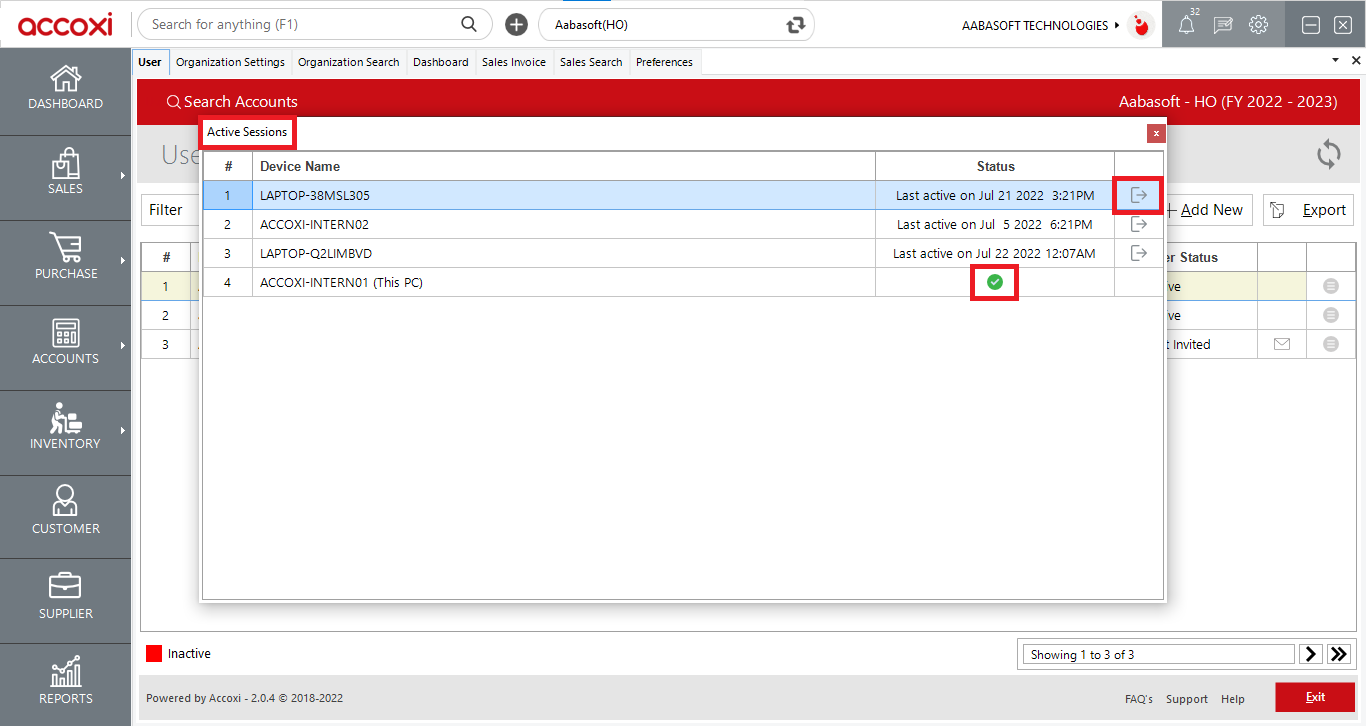Expand the Purchase submenu arrow

point(123,261)
